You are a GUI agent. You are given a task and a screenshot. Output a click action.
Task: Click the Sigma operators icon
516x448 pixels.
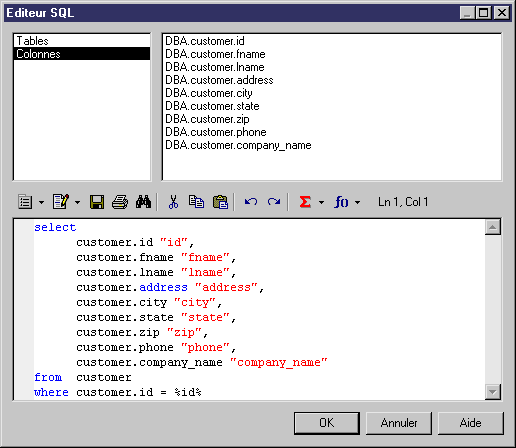click(305, 202)
